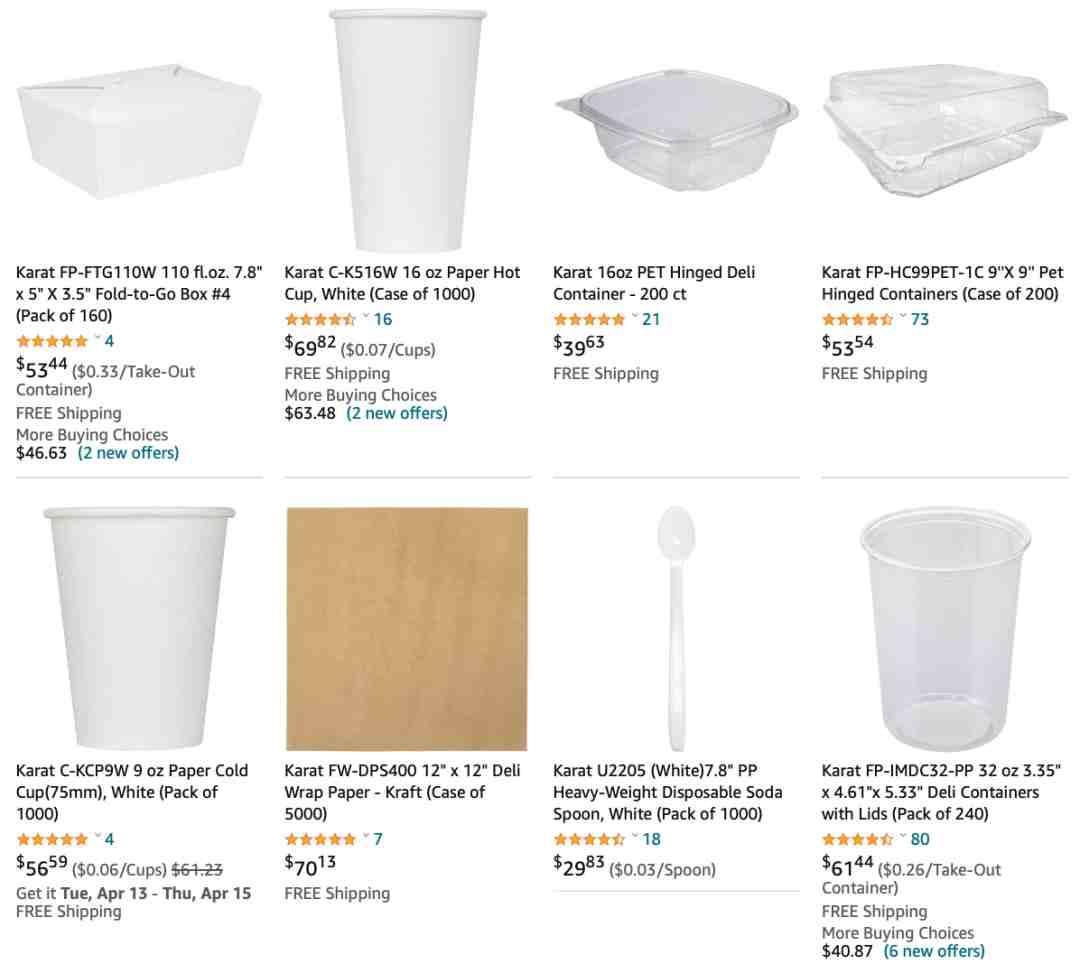Open Karat FW-DPS400 Deli Wrap Paper title
The height and width of the screenshot is (973, 1080).
402,792
